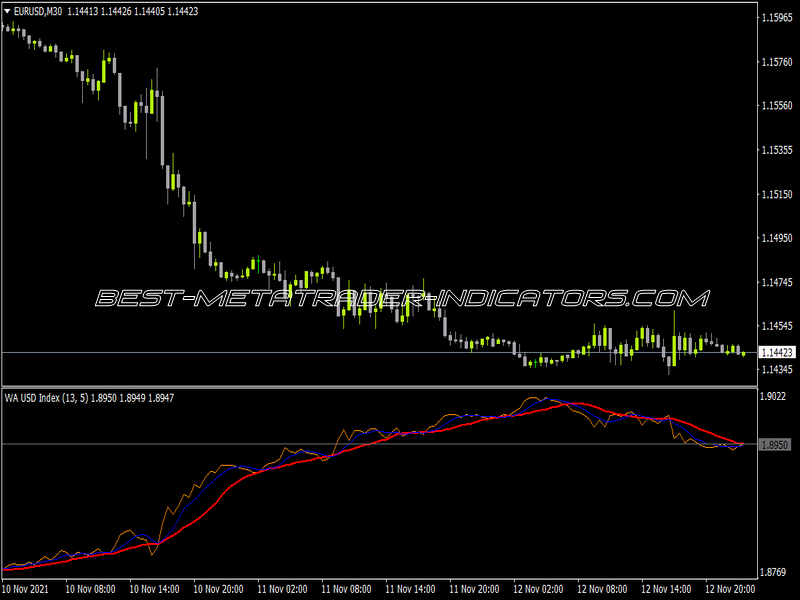This screenshot has height=600, width=800.
Task: Select the indicator level label 1.8950
Action: (774, 445)
